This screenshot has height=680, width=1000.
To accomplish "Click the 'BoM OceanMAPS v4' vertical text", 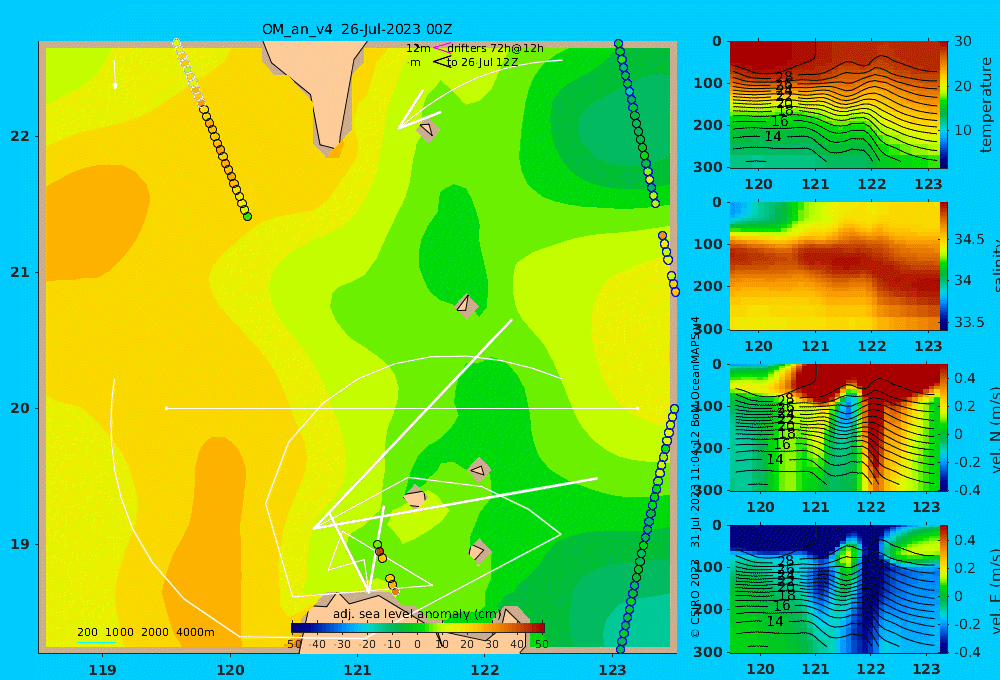I will pyautogui.click(x=695, y=373).
